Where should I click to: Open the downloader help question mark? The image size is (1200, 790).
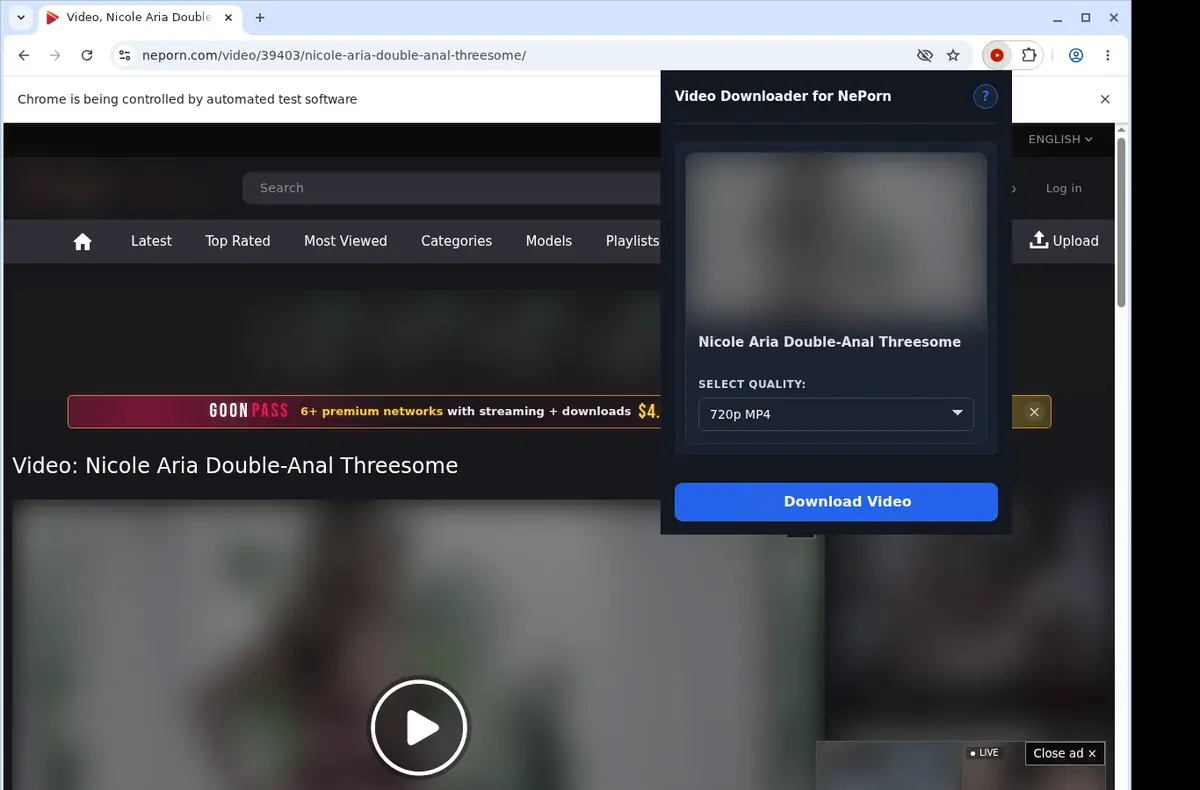pyautogui.click(x=985, y=97)
